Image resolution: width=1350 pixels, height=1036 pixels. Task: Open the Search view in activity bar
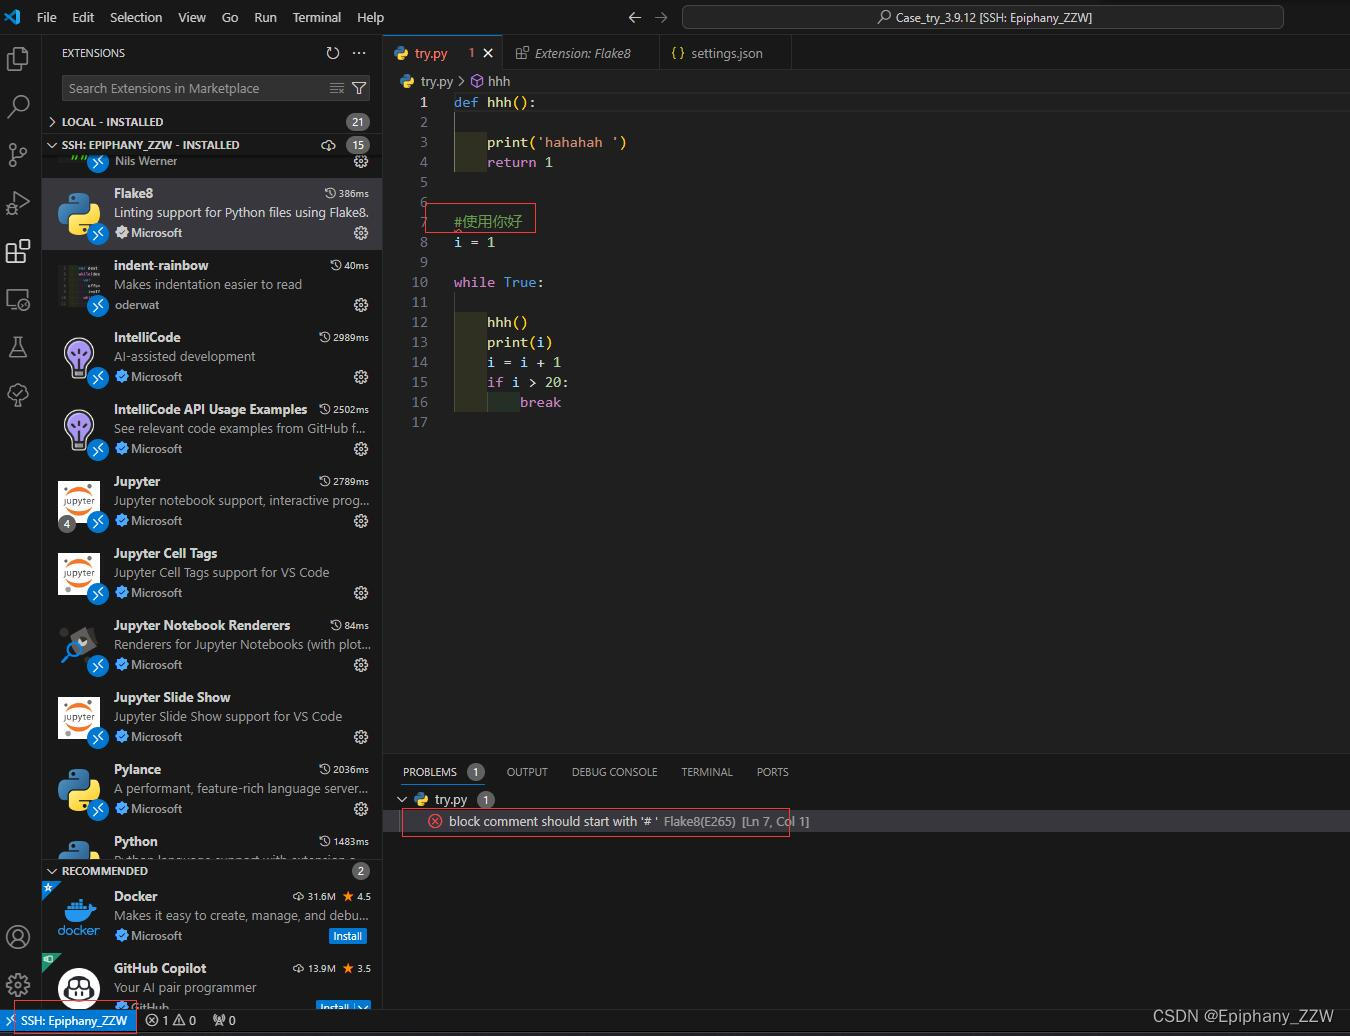[x=18, y=107]
